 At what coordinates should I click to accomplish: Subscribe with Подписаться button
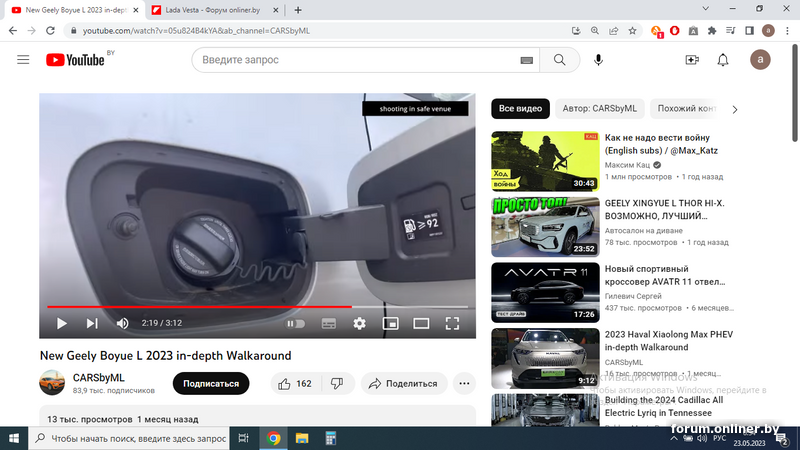(211, 384)
